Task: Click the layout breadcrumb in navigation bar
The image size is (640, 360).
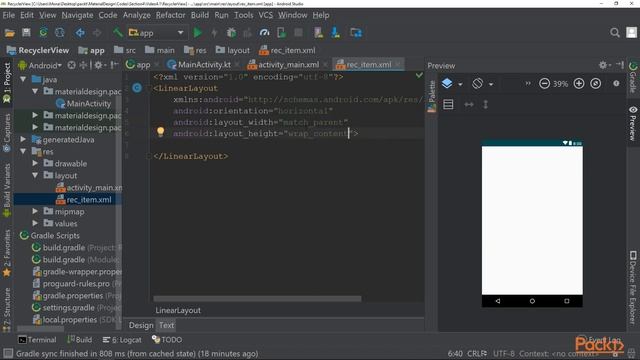Action: coord(233,50)
